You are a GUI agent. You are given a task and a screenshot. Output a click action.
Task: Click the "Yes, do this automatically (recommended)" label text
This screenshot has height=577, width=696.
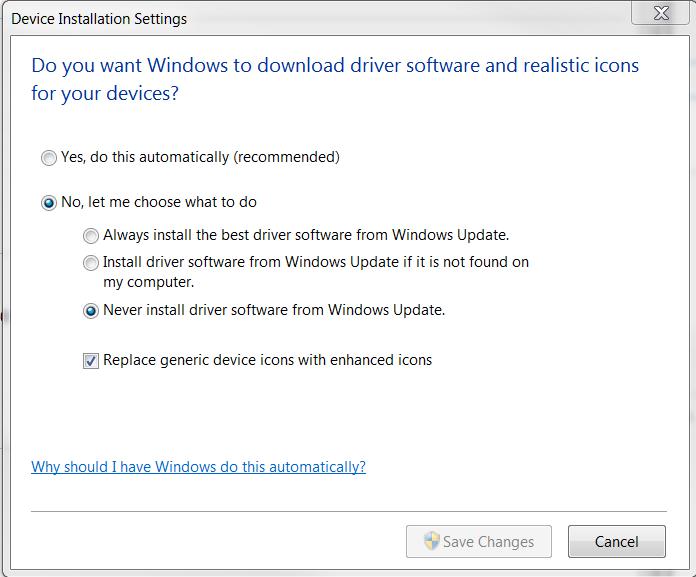pyautogui.click(x=200, y=157)
